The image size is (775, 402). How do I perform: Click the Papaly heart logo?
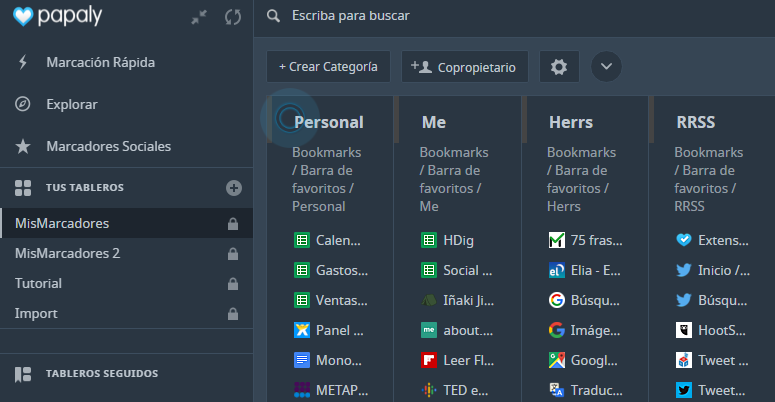pyautogui.click(x=23, y=16)
